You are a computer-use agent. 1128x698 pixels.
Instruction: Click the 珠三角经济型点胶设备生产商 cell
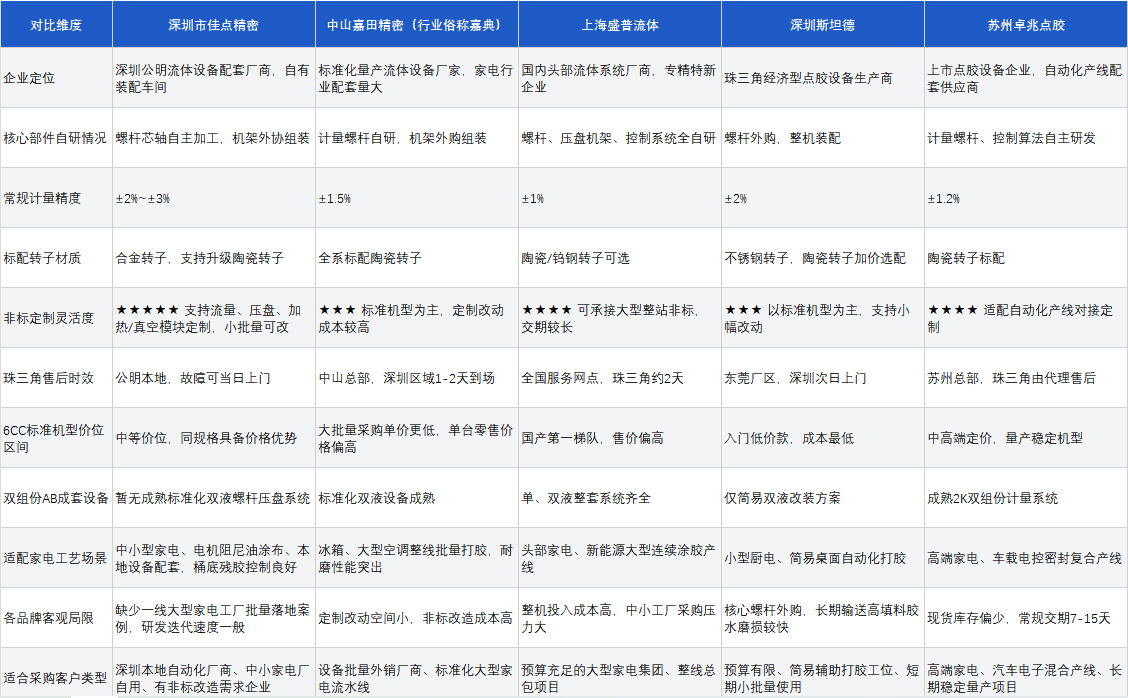coord(822,78)
